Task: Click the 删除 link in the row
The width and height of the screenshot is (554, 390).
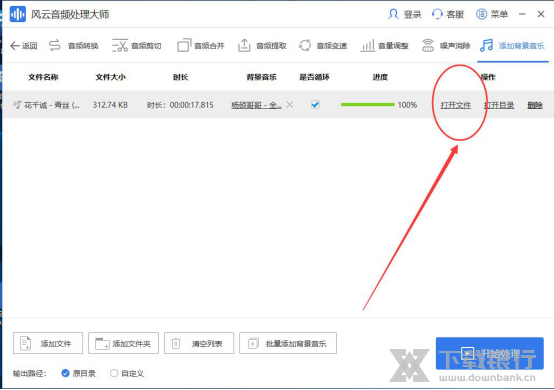Action: tap(535, 105)
